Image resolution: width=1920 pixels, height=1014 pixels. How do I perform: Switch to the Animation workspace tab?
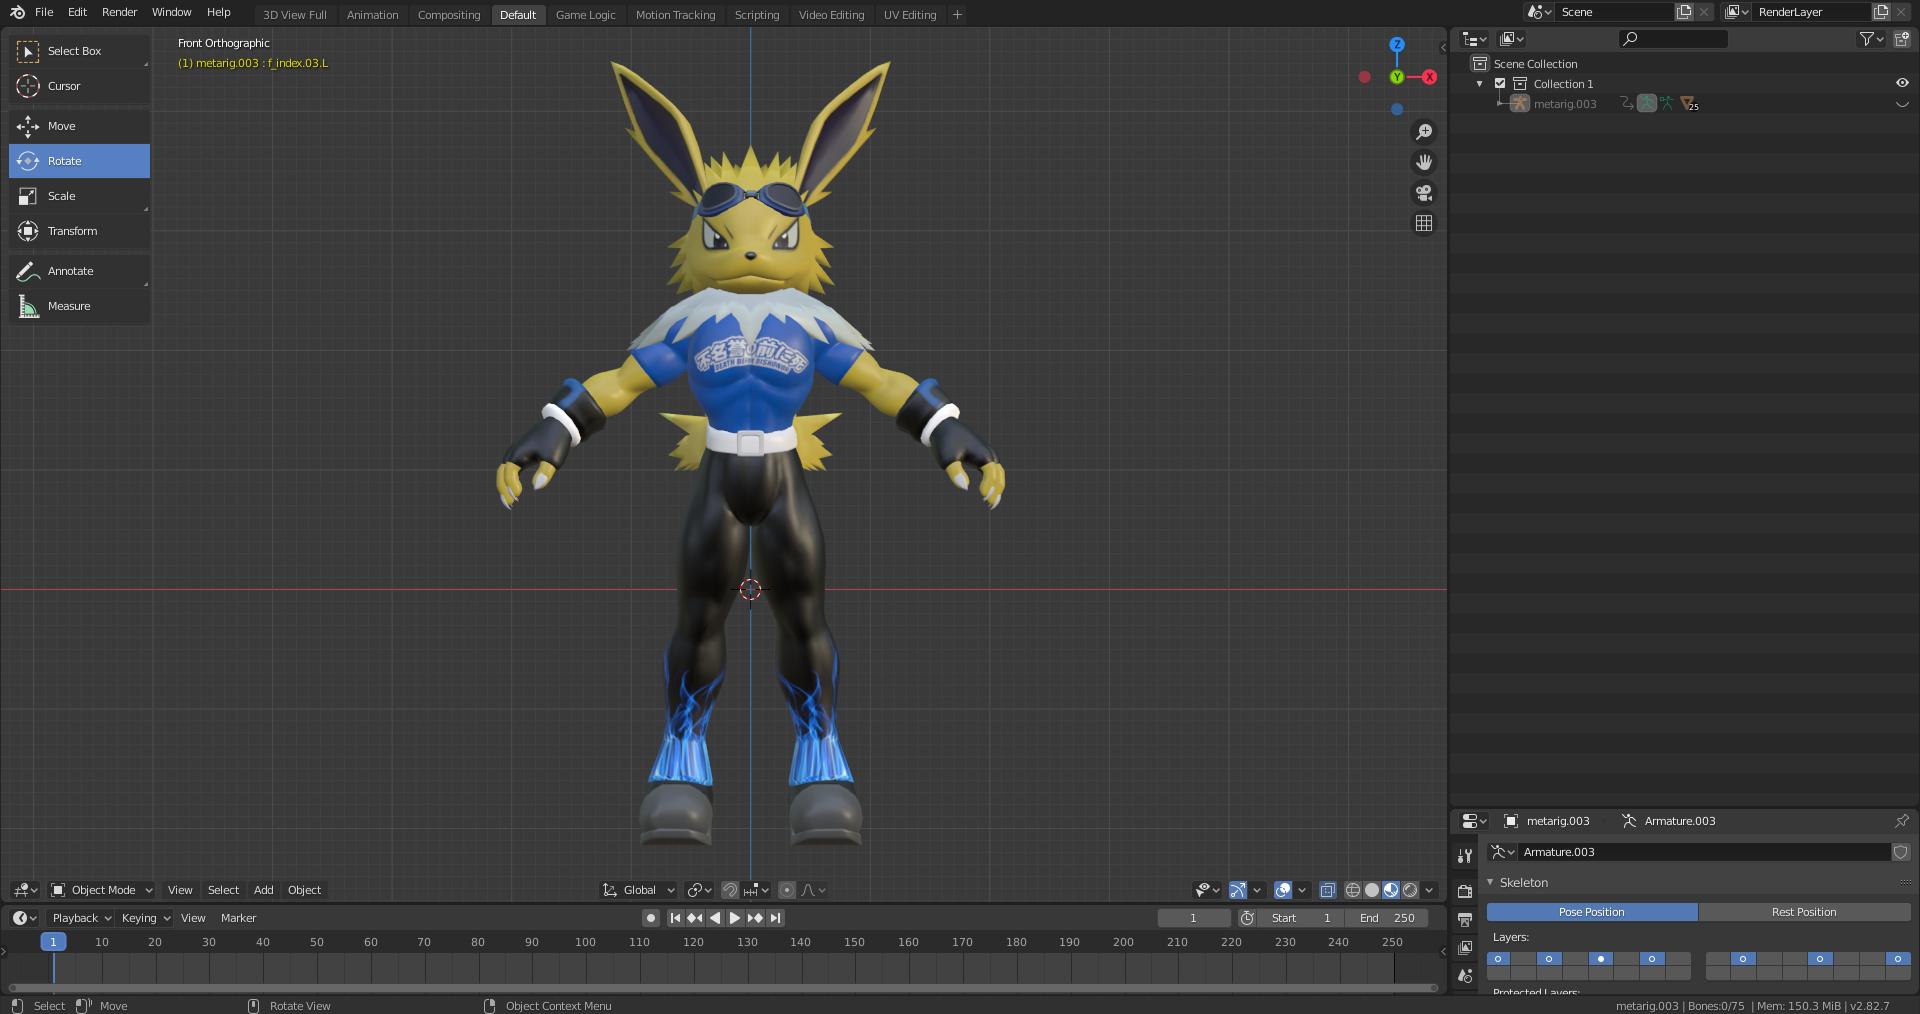(x=372, y=15)
